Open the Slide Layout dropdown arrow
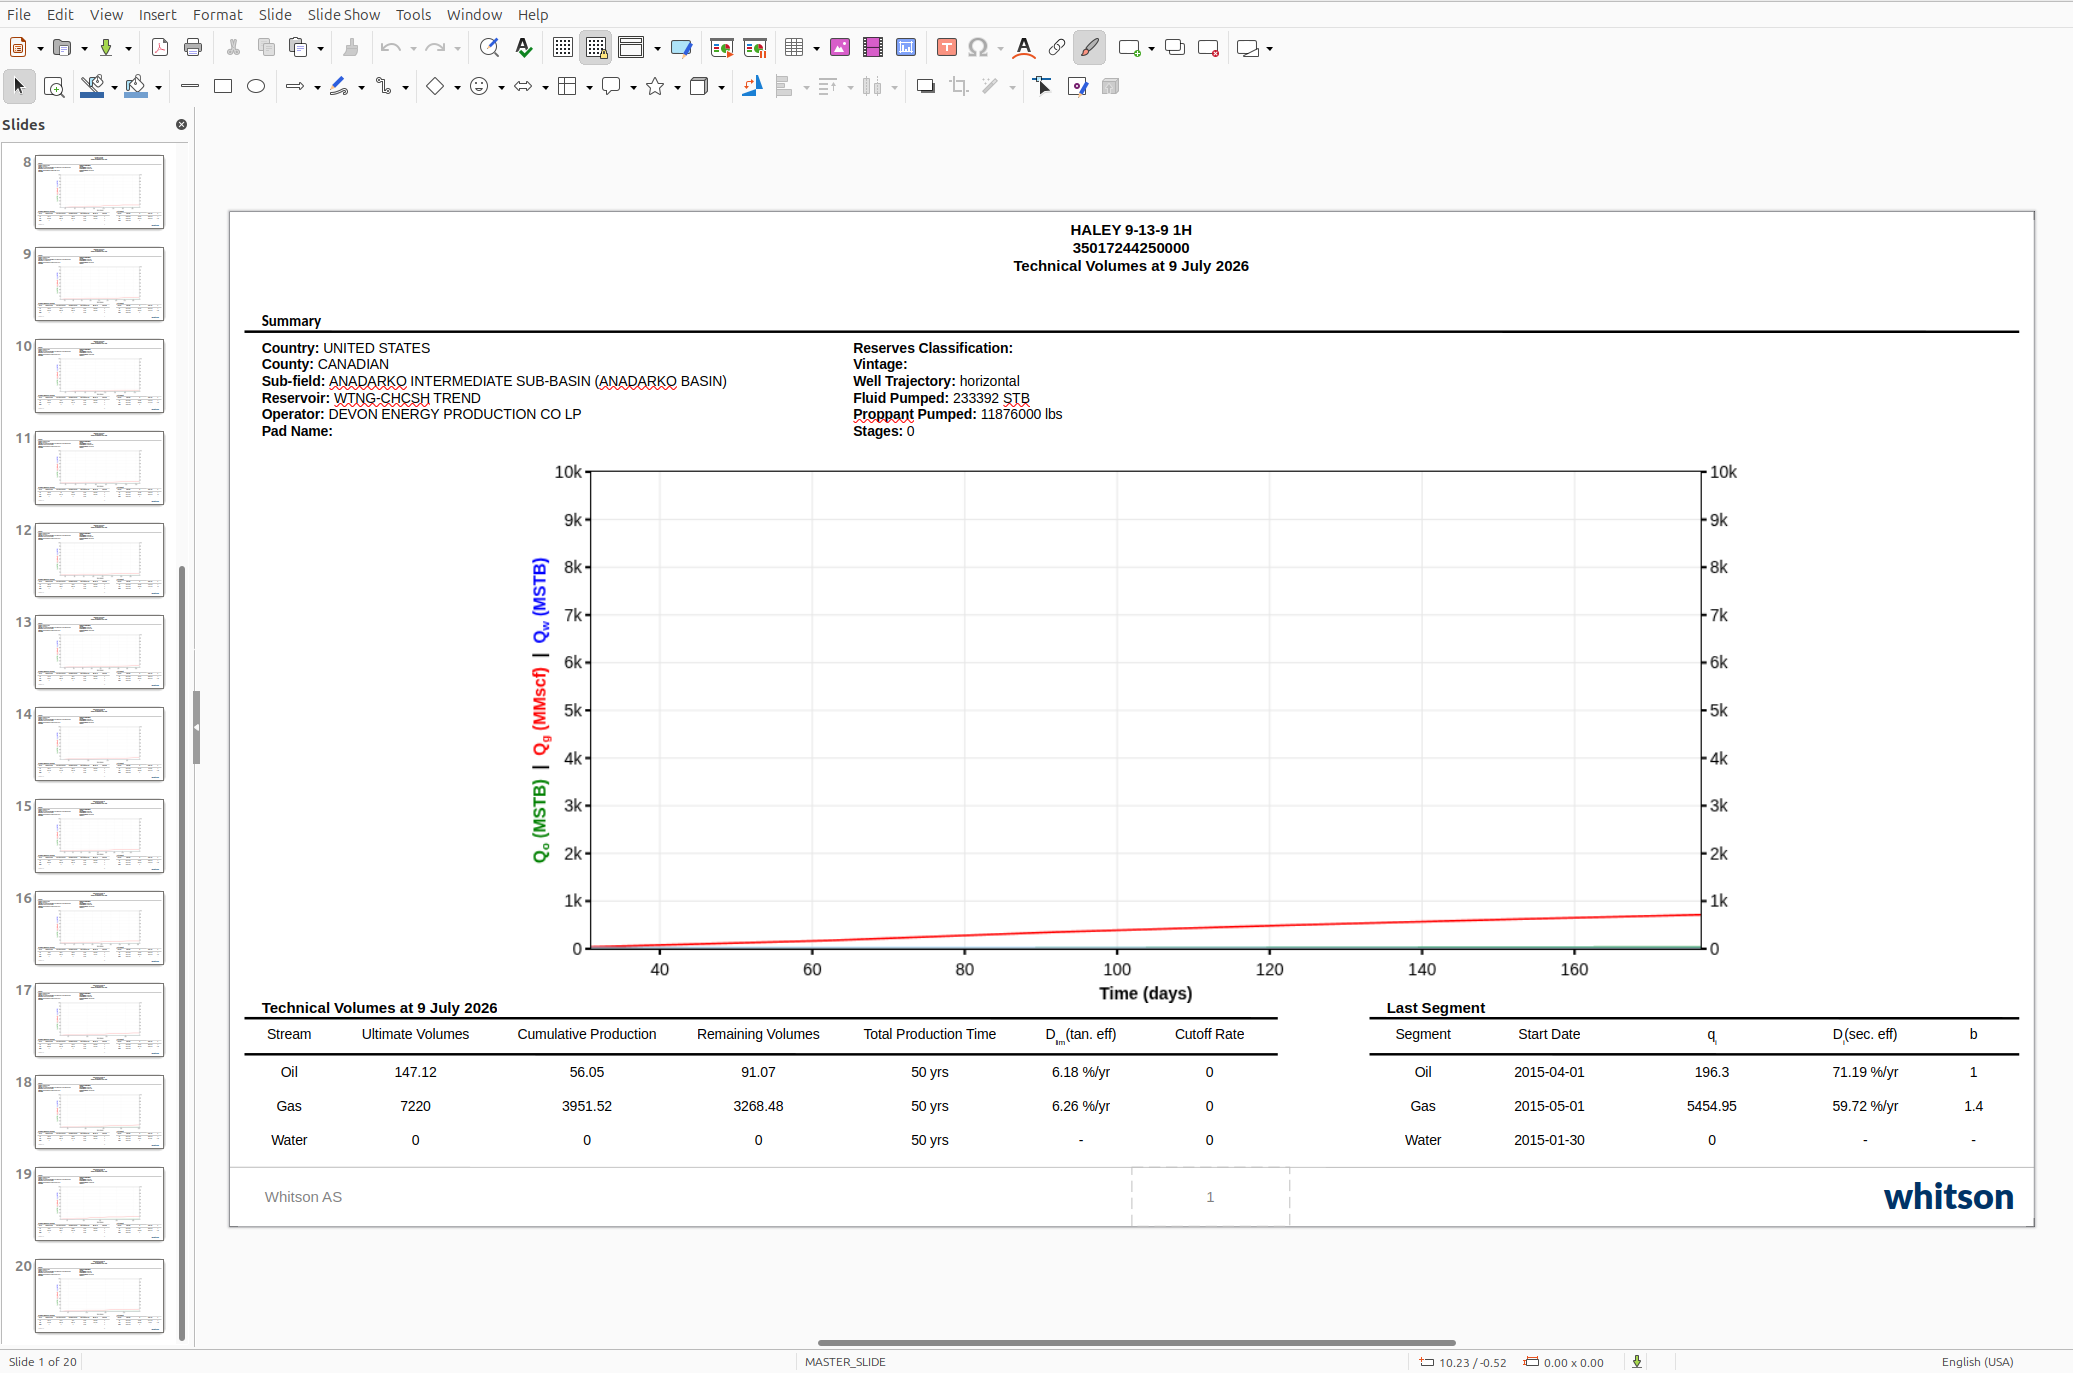2073x1373 pixels. click(x=1269, y=49)
